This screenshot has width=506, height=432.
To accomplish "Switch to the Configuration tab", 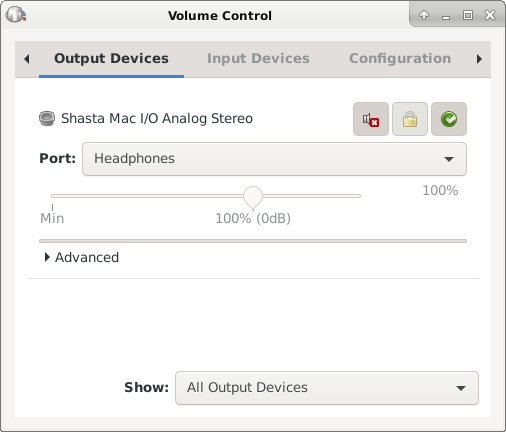I will tap(400, 59).
